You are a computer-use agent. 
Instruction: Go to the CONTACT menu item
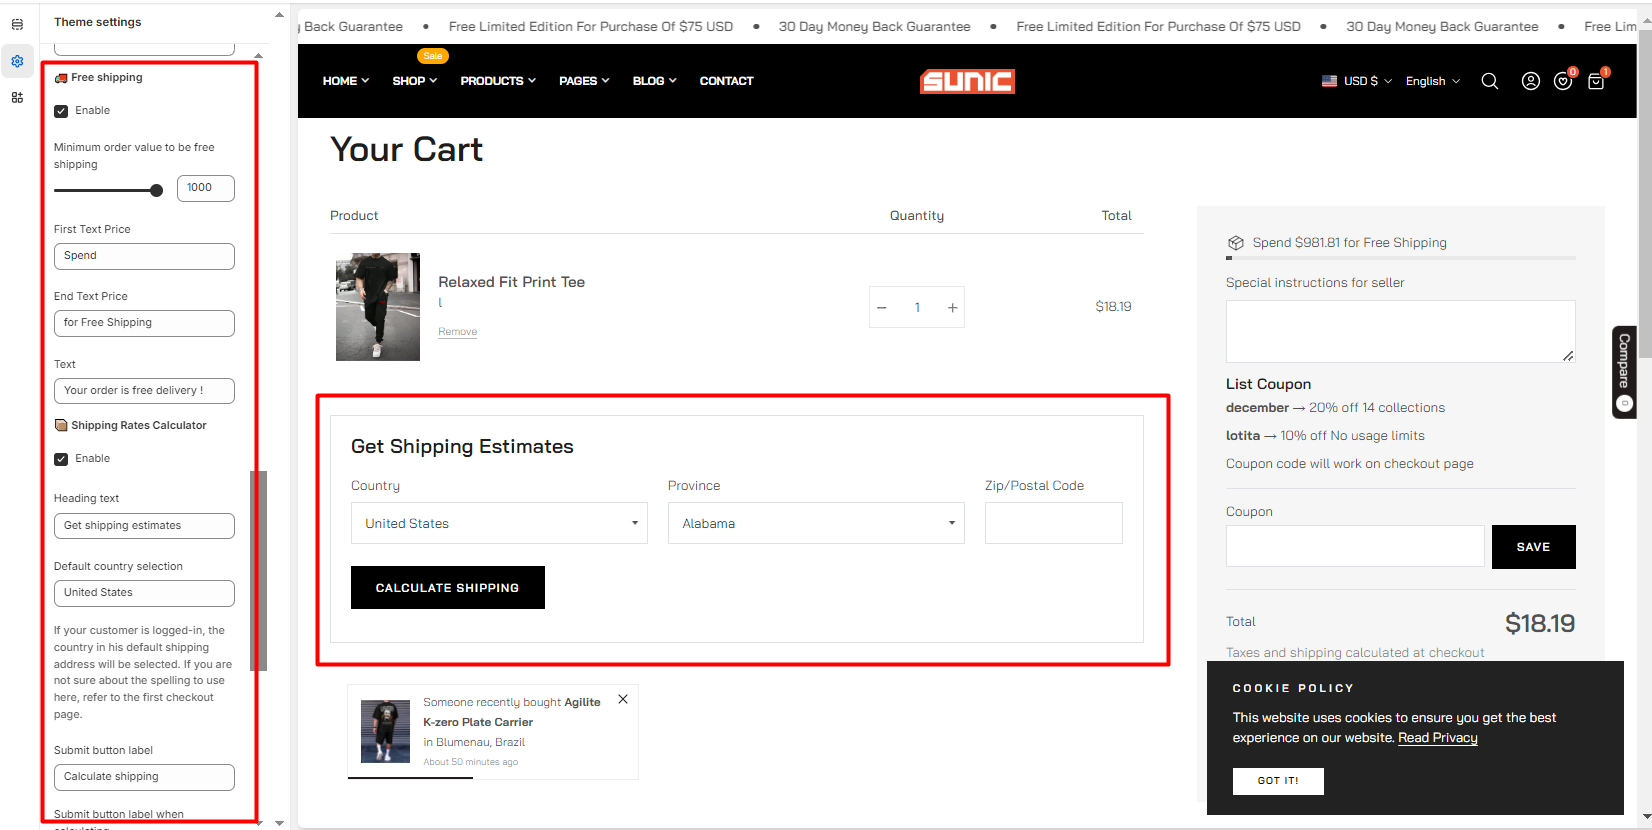[x=726, y=81]
